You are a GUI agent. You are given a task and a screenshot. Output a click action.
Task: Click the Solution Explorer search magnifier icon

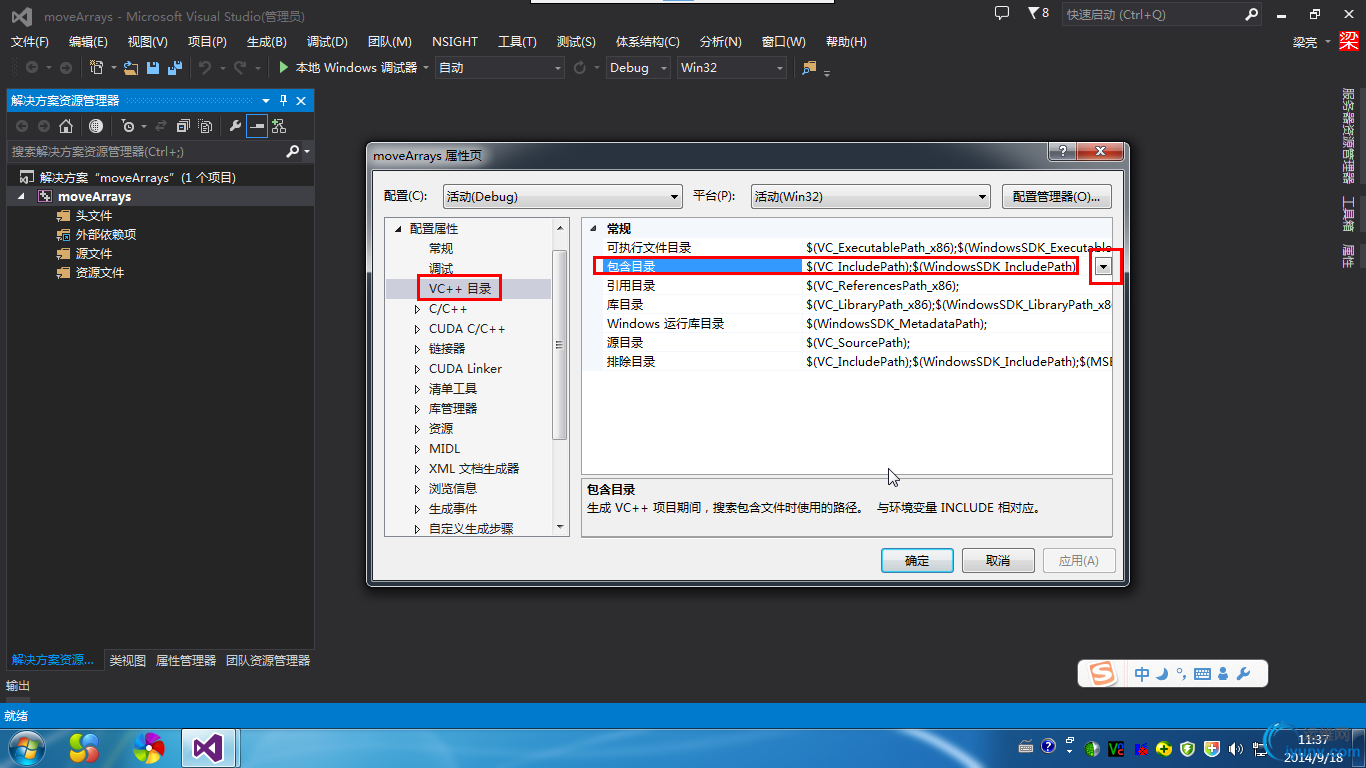click(x=292, y=151)
